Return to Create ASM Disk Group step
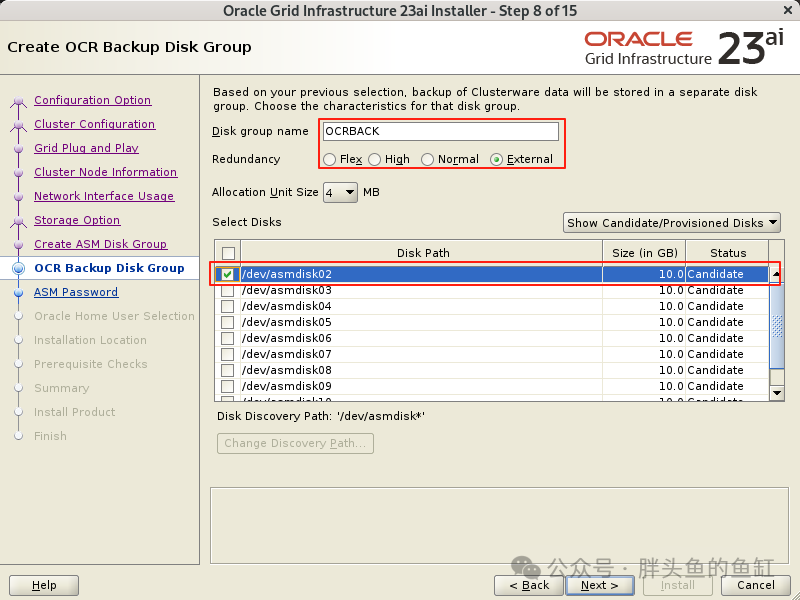Viewport: 800px width, 600px height. point(101,244)
